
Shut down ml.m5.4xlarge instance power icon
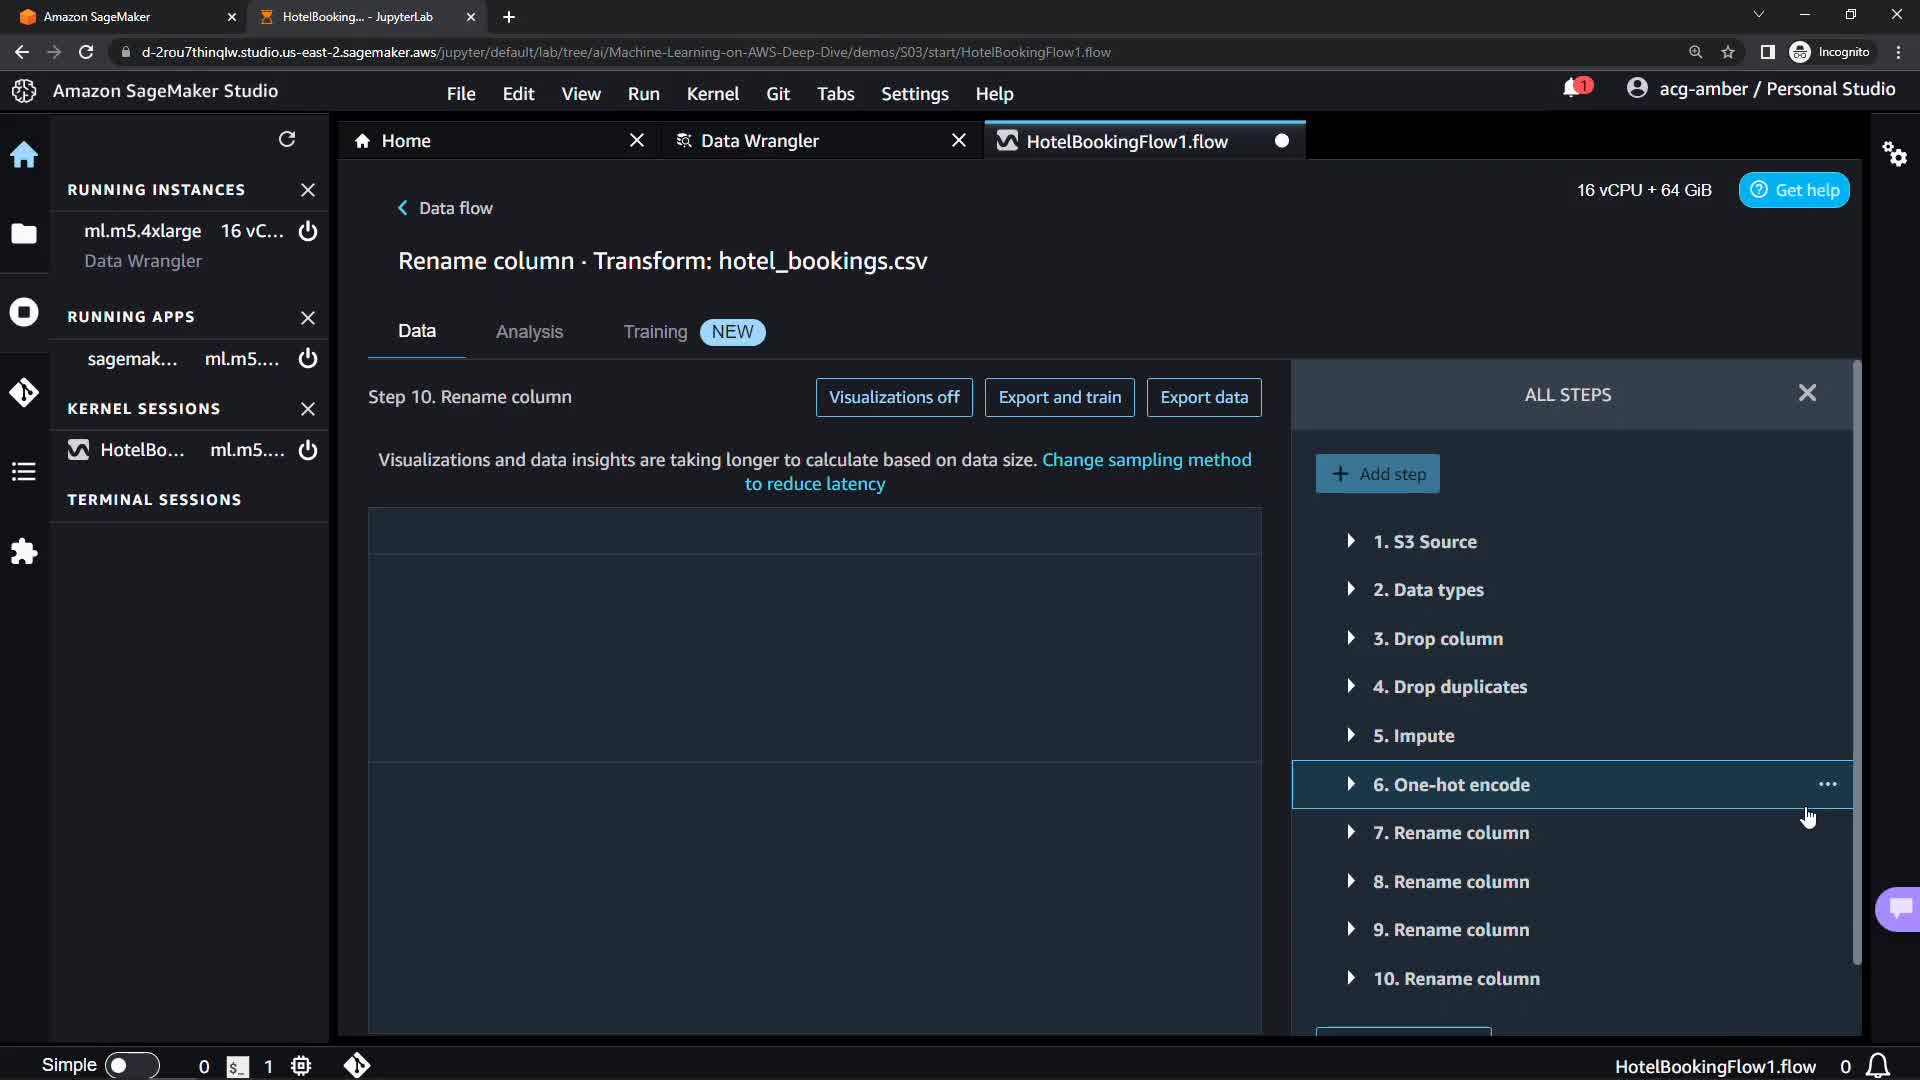(308, 231)
